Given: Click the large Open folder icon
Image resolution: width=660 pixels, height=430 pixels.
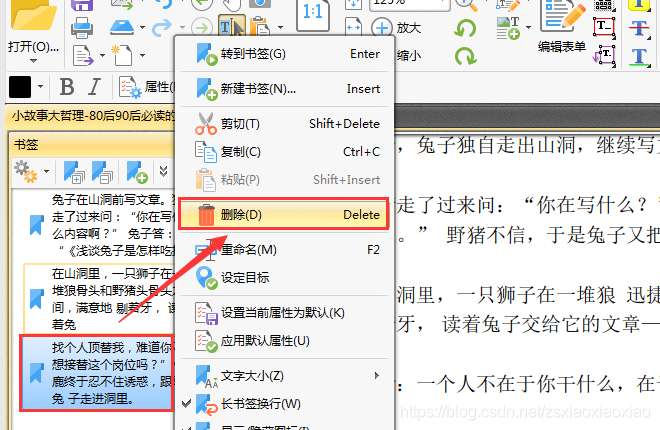Looking at the screenshot, I should click(x=34, y=16).
